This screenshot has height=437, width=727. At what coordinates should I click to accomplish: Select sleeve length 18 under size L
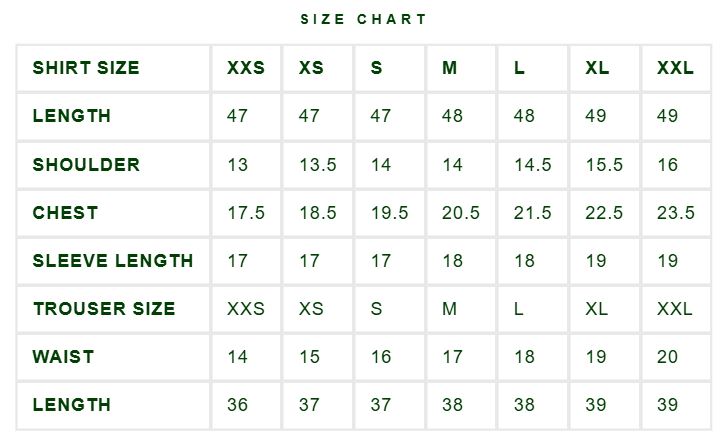click(x=524, y=260)
